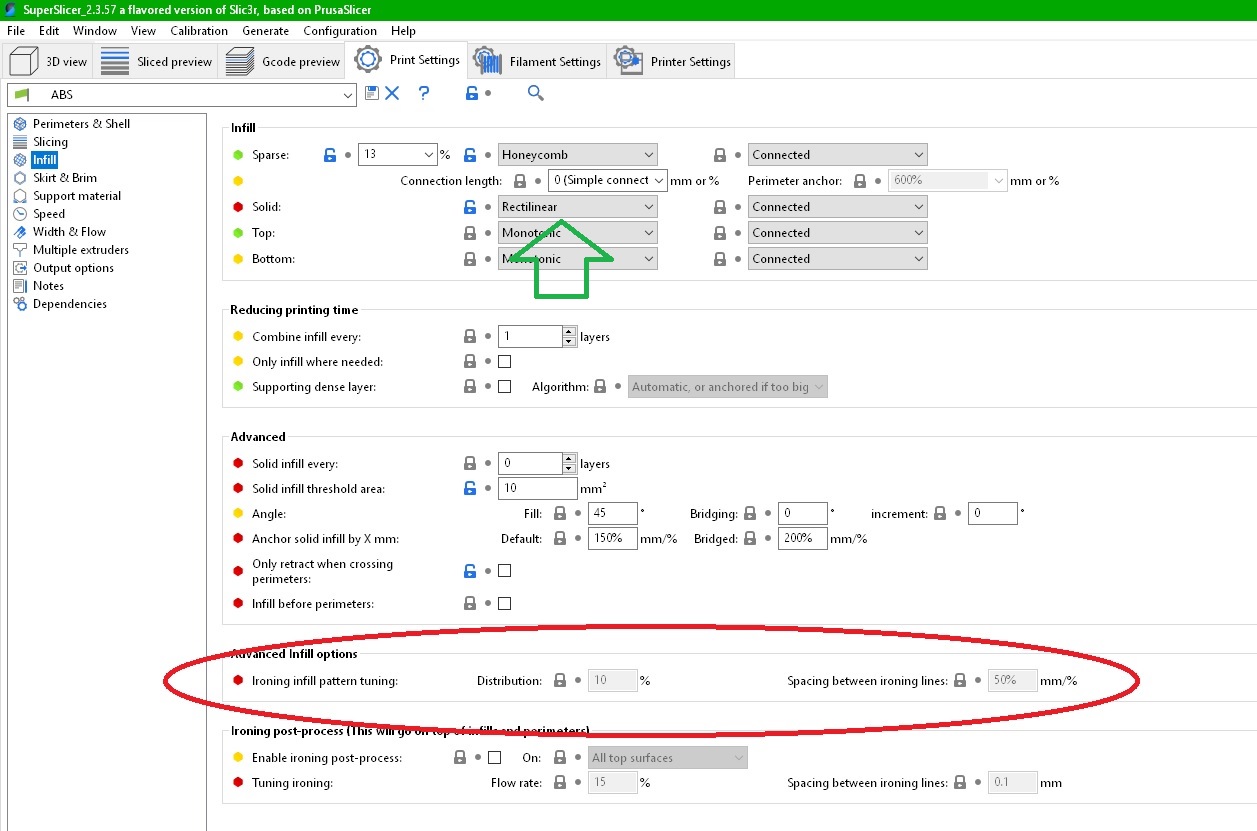Image resolution: width=1257 pixels, height=831 pixels.
Task: Click the lock icon for Top pattern
Action: (x=470, y=233)
